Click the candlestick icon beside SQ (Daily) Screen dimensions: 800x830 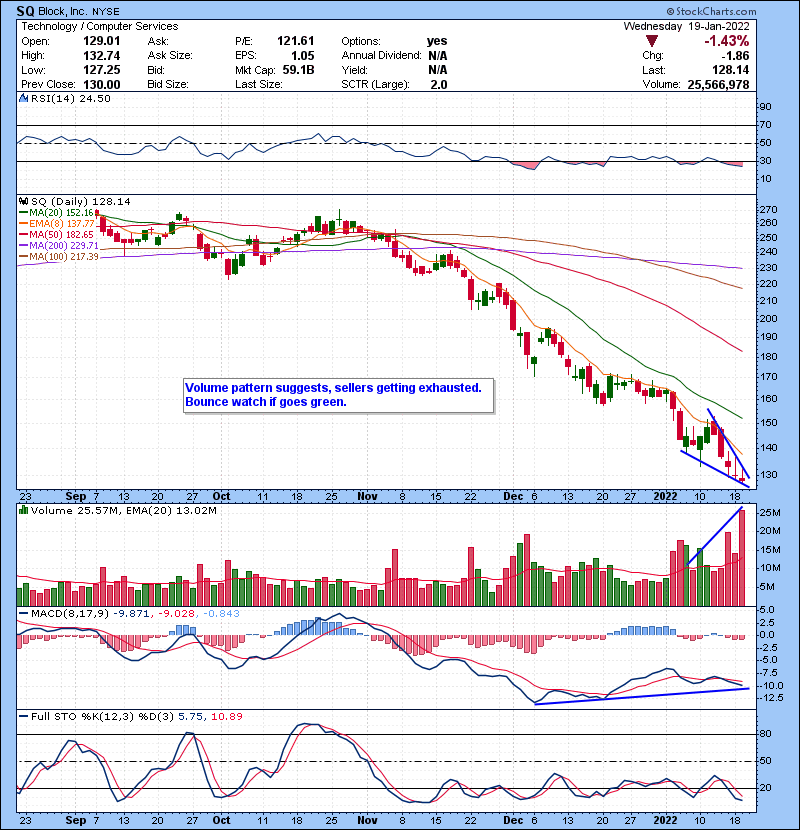coord(23,201)
